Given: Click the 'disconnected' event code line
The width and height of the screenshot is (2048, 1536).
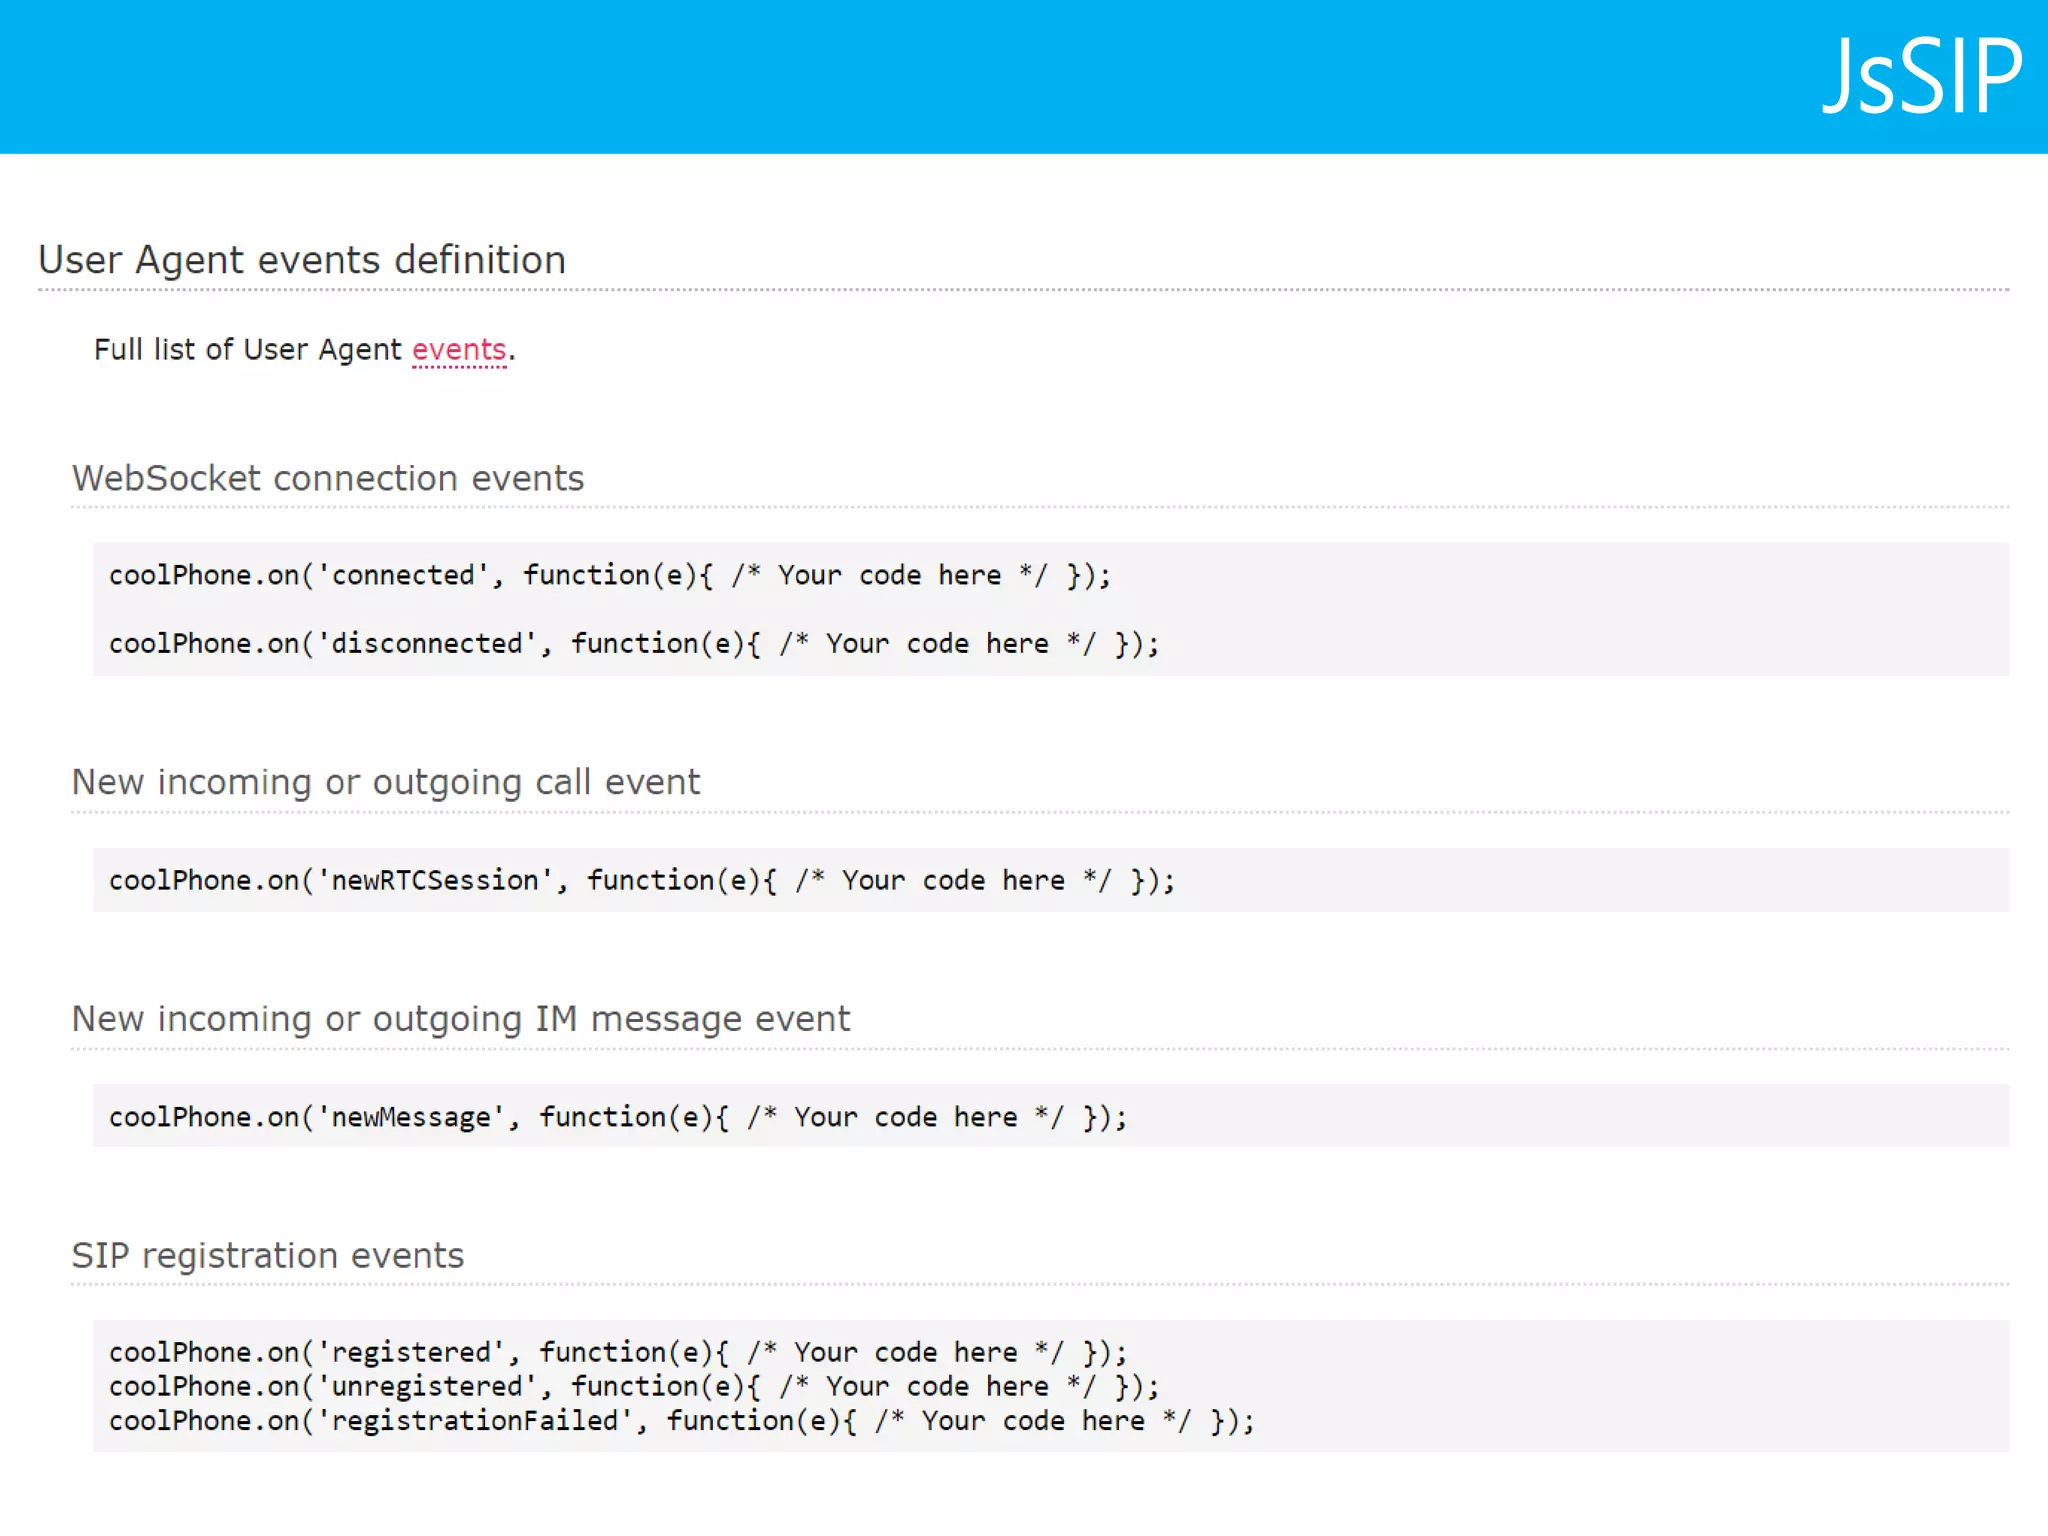Looking at the screenshot, I should (x=633, y=643).
